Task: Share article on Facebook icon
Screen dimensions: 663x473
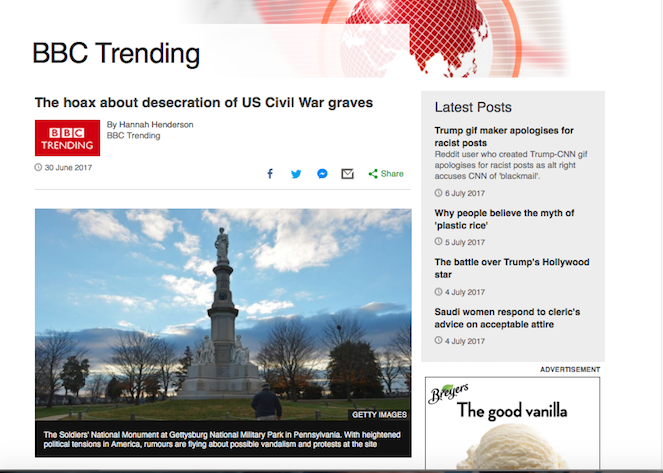Action: pyautogui.click(x=270, y=174)
